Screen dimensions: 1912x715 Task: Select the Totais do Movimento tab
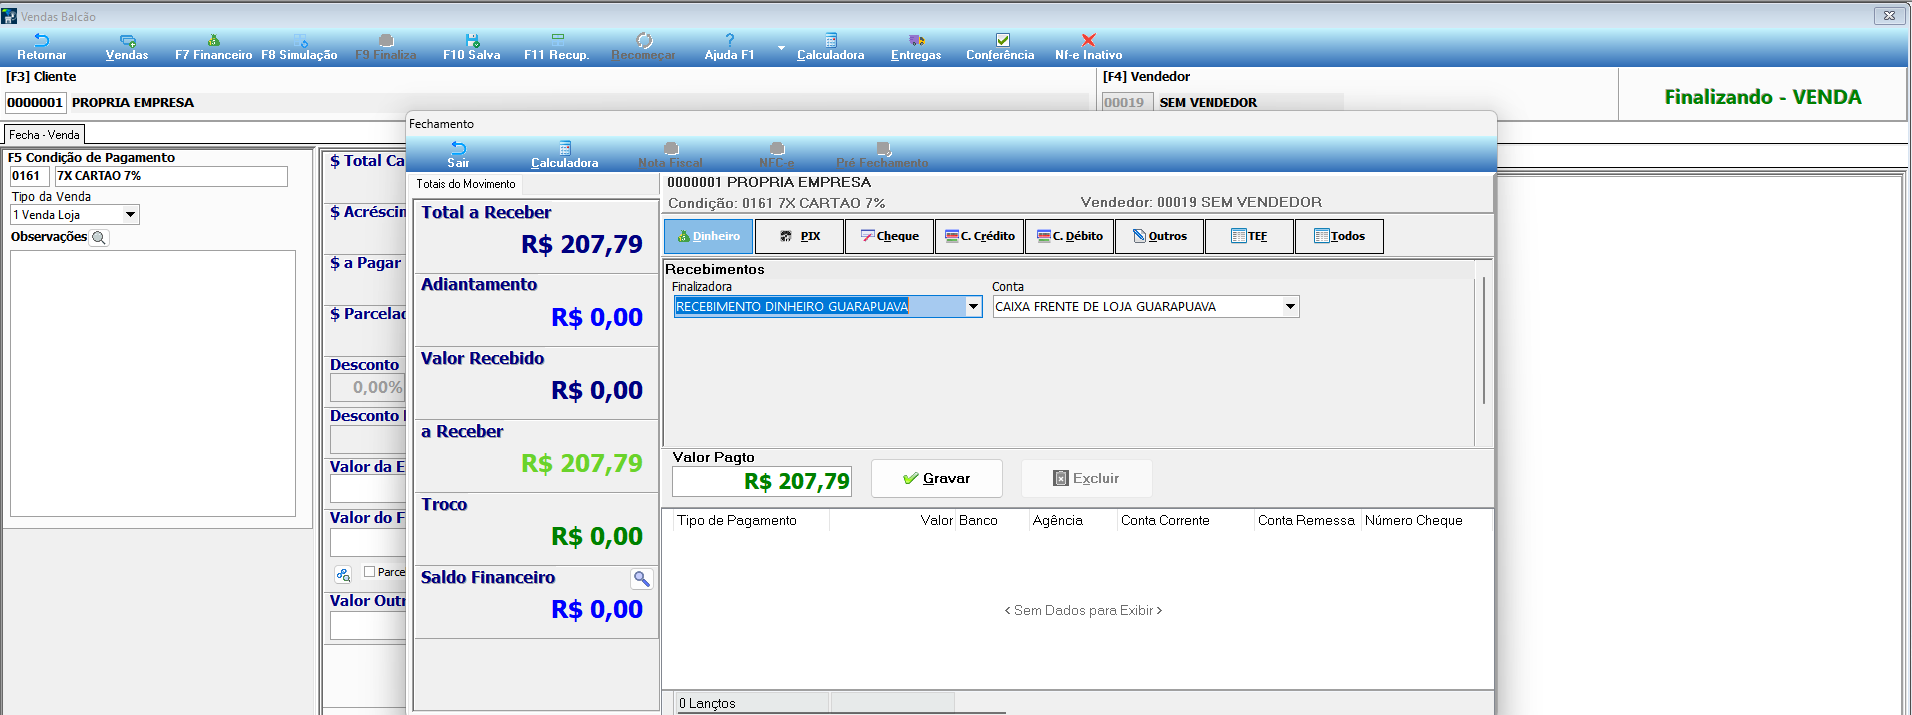coord(466,184)
